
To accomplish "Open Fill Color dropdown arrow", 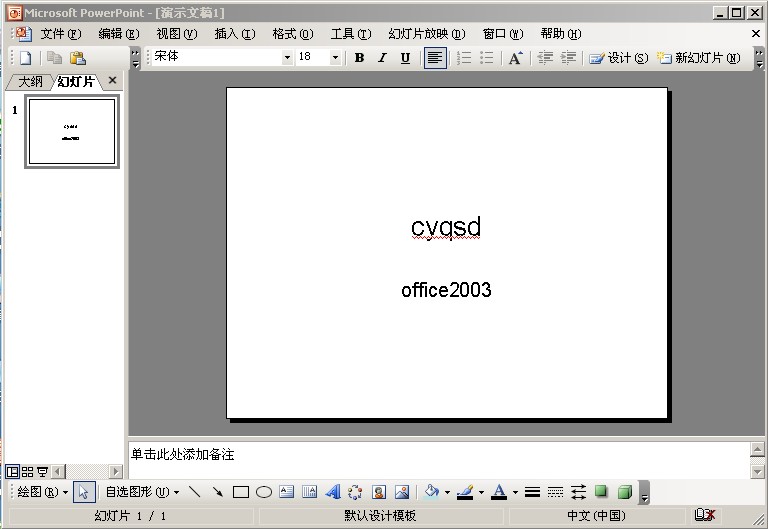I will point(447,492).
